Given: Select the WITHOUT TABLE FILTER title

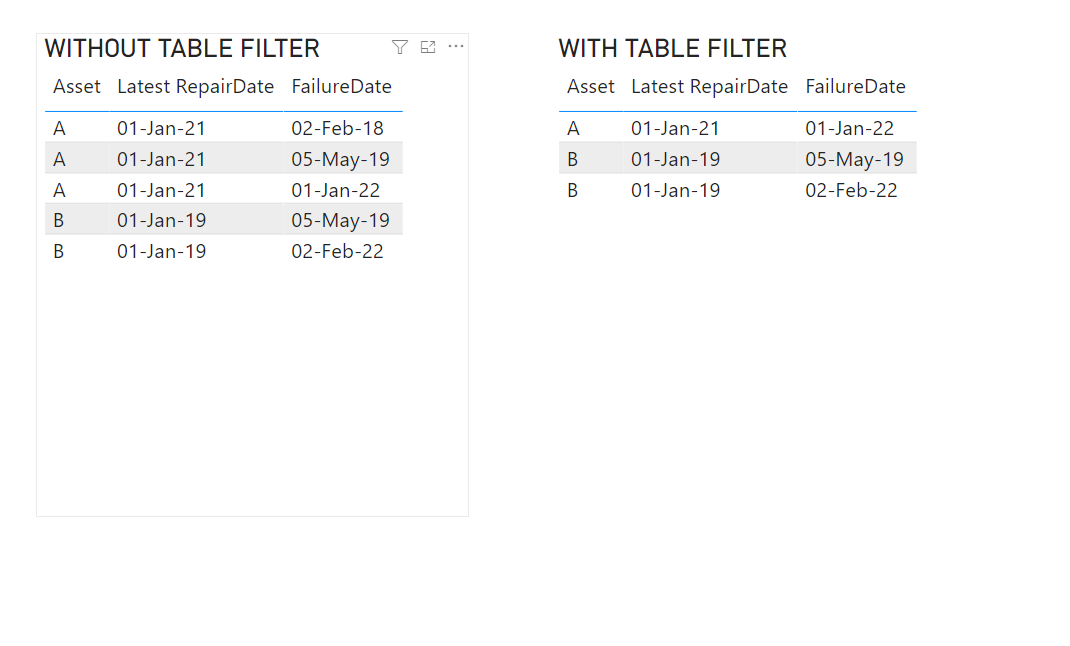Looking at the screenshot, I should pyautogui.click(x=182, y=48).
